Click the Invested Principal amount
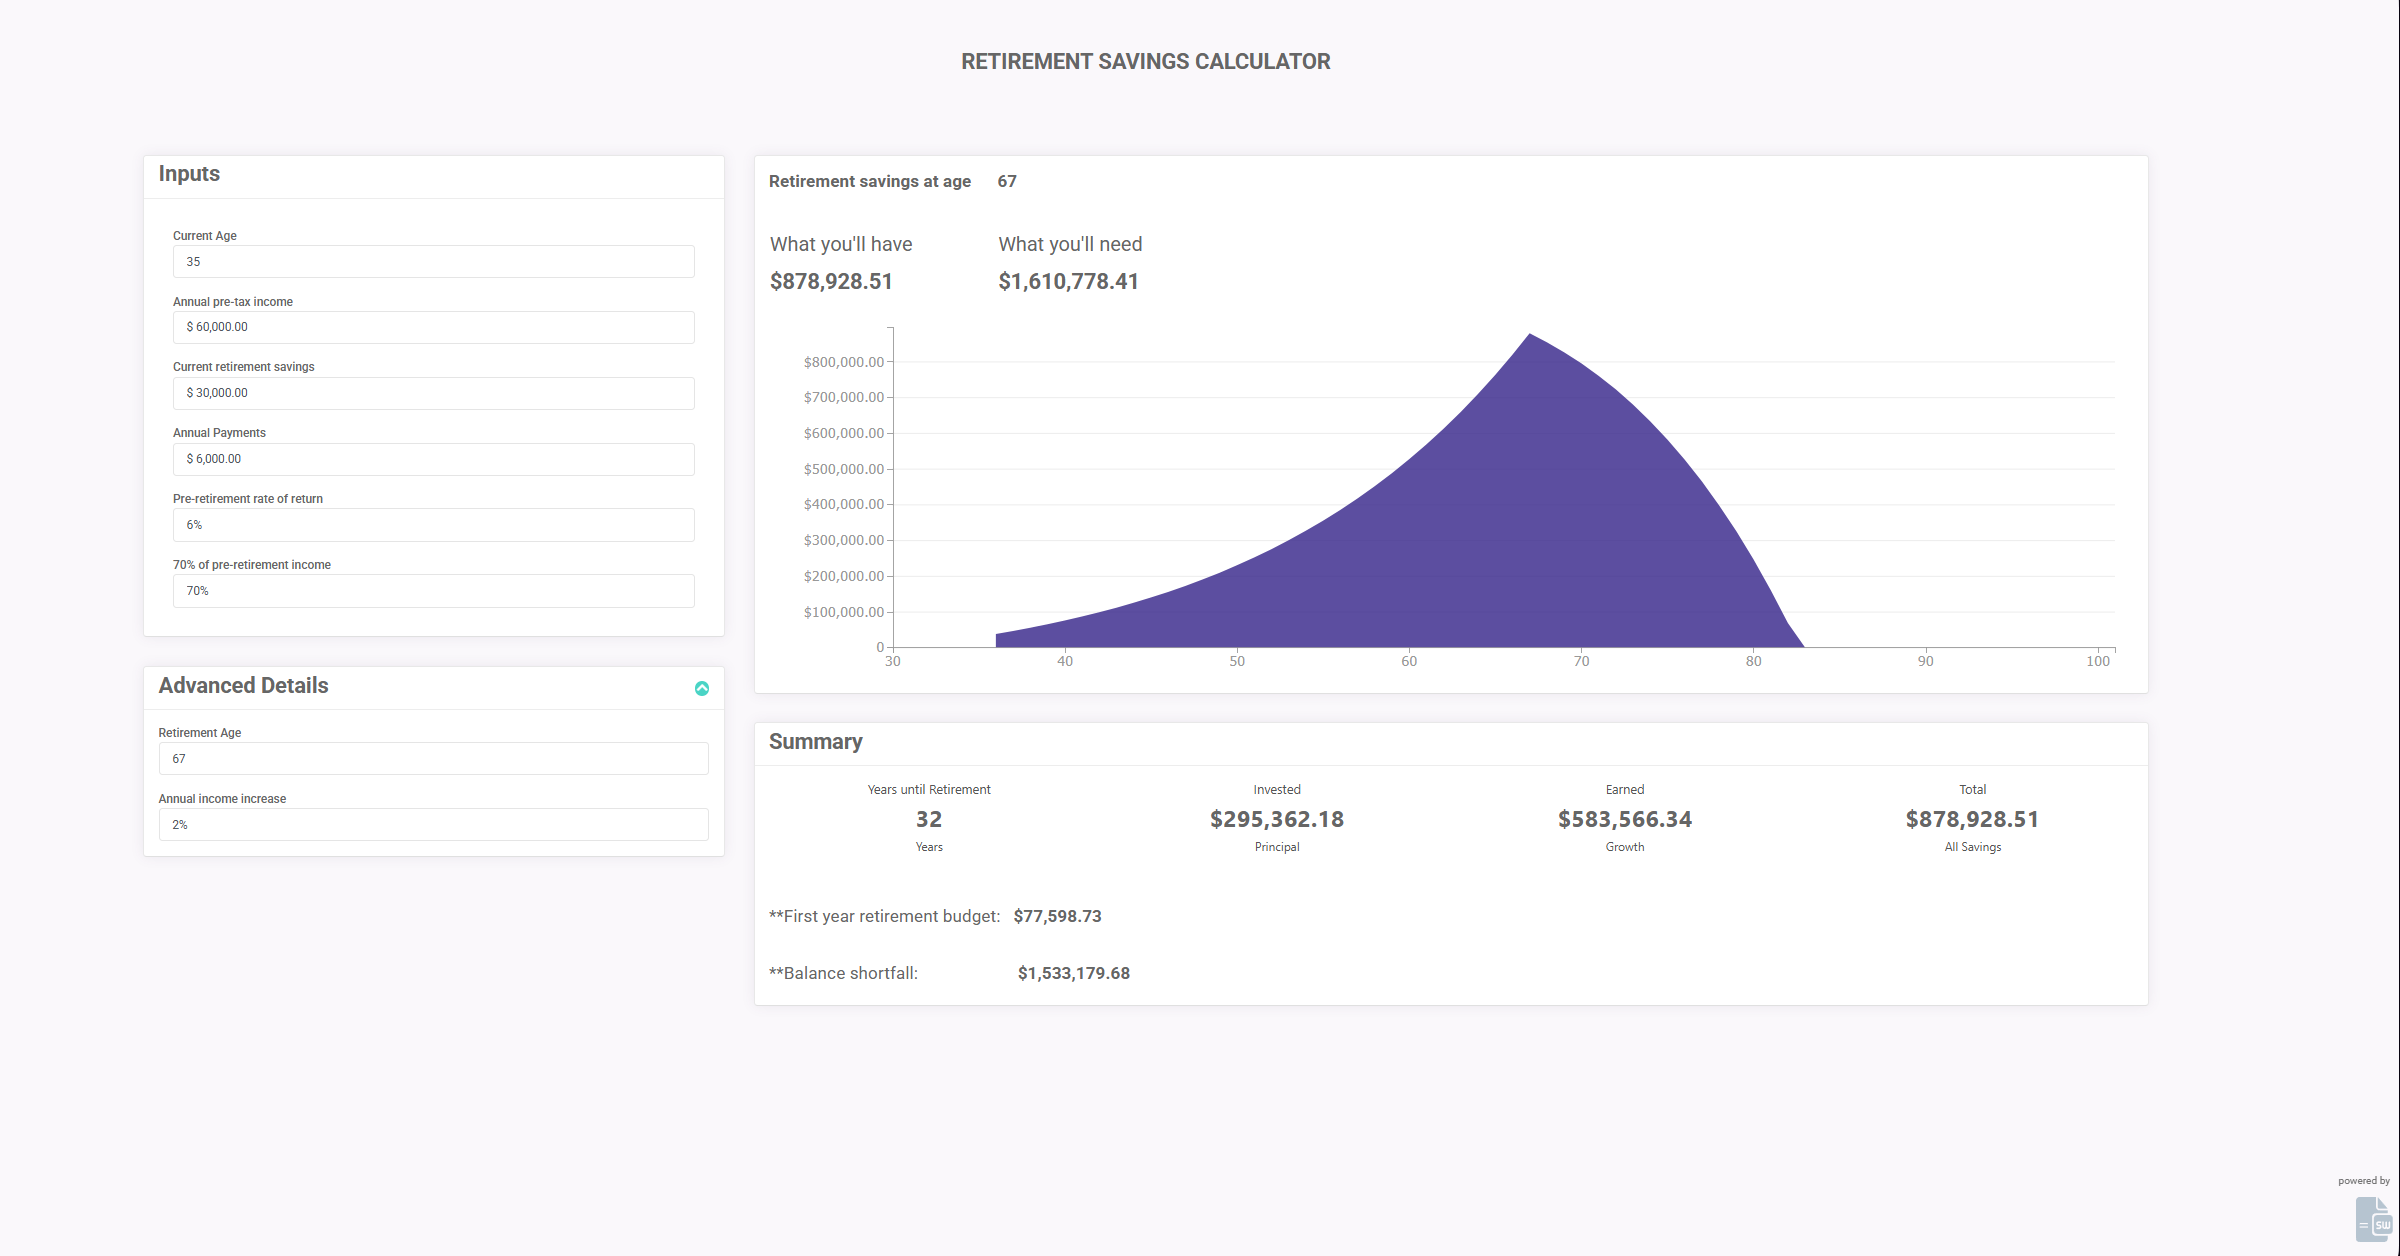The image size is (2400, 1256). 1276,820
